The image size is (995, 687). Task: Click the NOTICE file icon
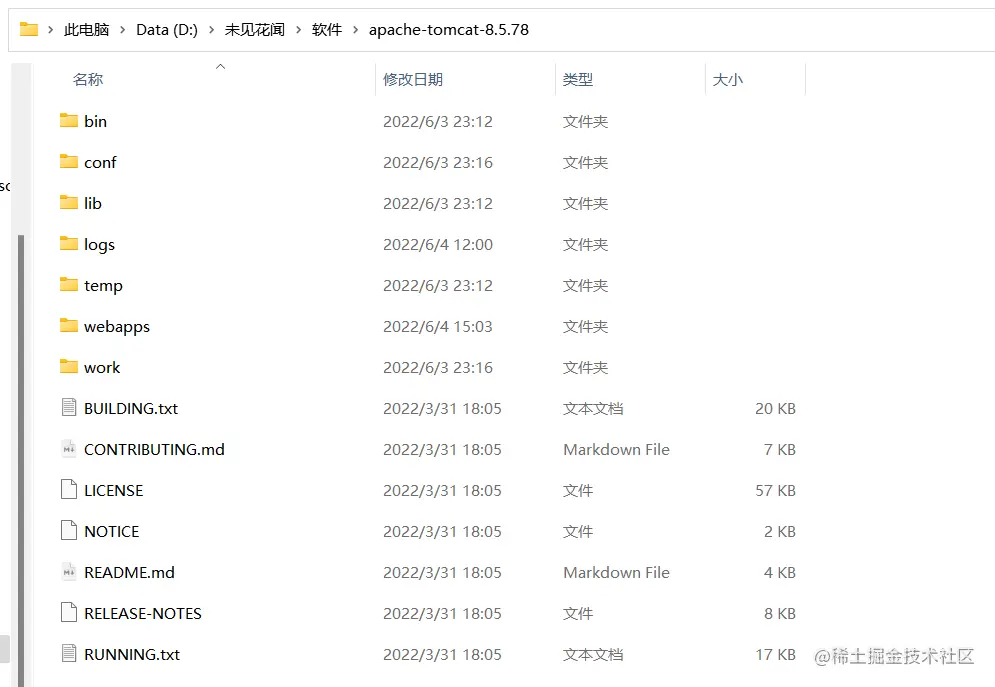(69, 530)
